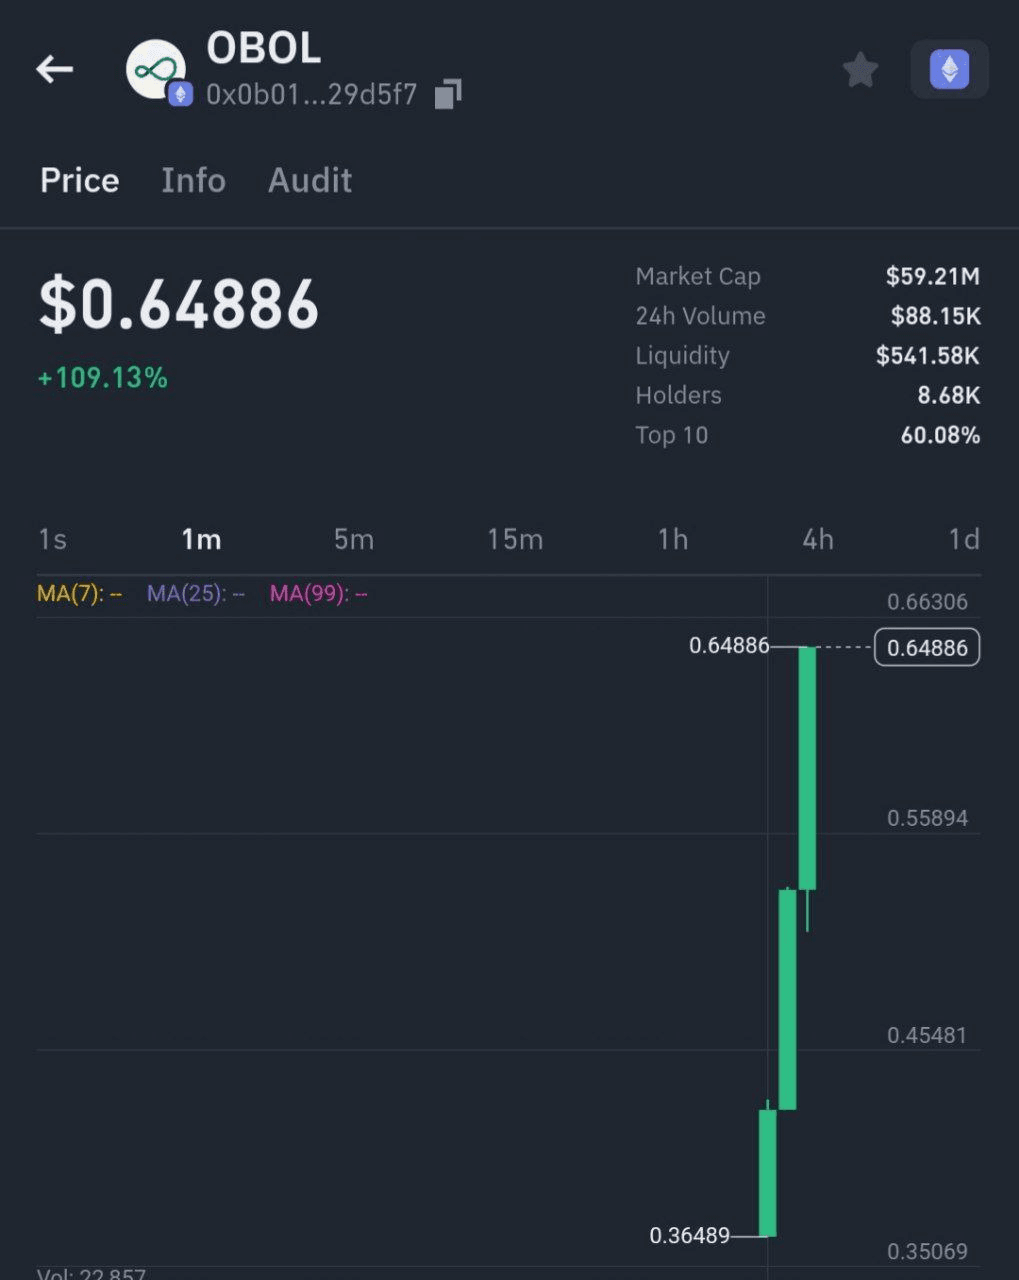Click the 0.45481 price axis label
This screenshot has width=1019, height=1280.
point(928,1035)
